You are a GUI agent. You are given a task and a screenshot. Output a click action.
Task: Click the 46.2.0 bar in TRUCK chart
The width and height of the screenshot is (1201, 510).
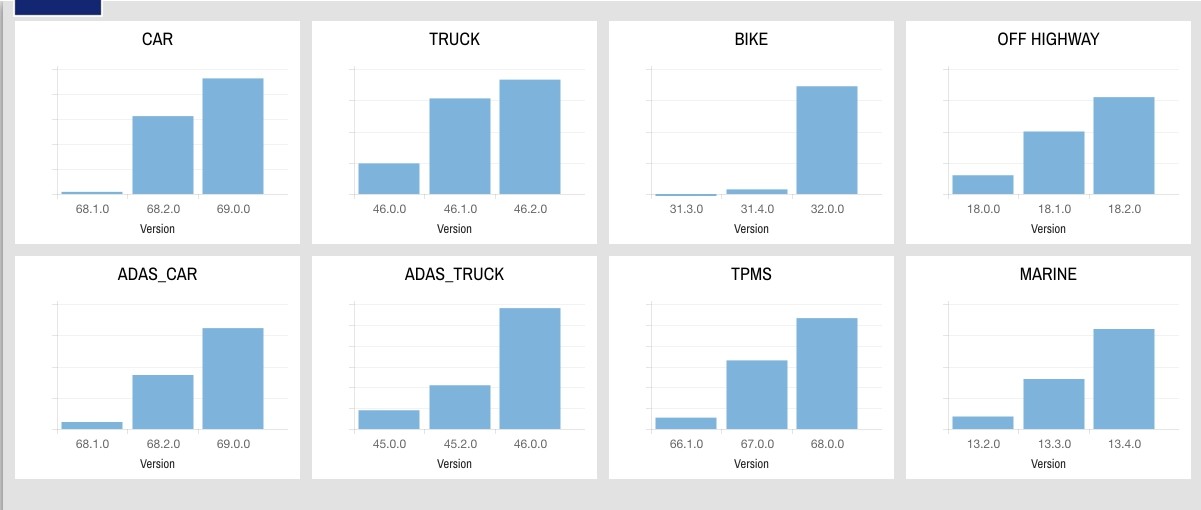tap(530, 137)
